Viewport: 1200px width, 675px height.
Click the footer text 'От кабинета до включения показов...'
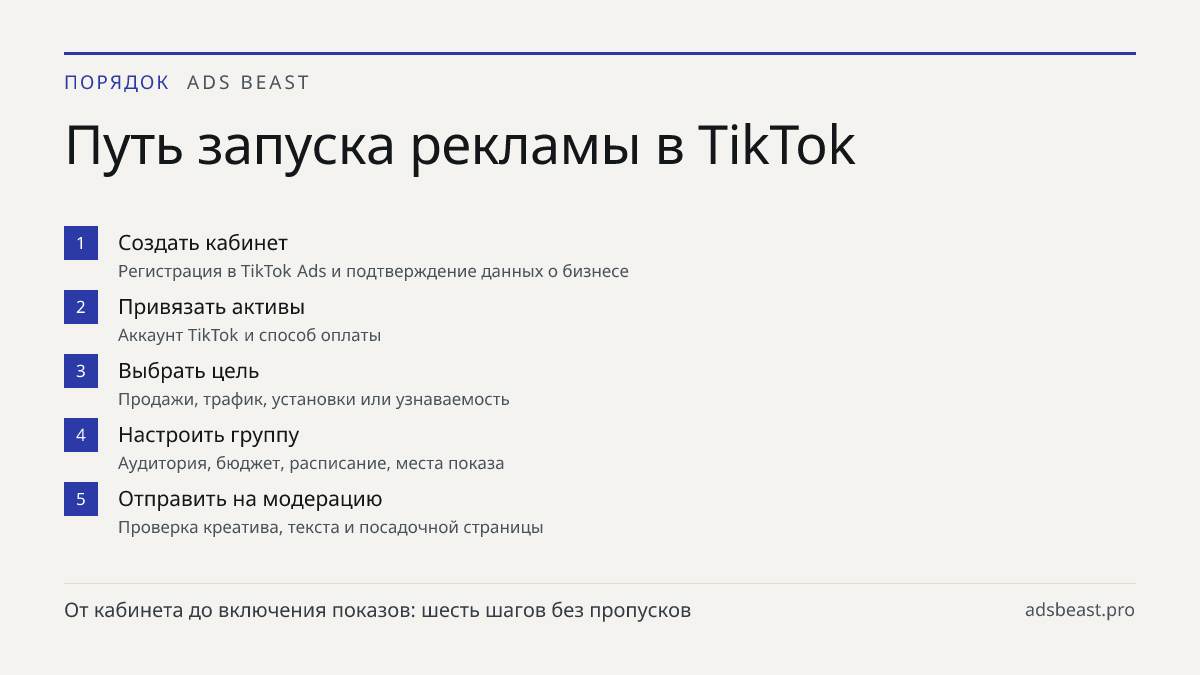(x=378, y=610)
